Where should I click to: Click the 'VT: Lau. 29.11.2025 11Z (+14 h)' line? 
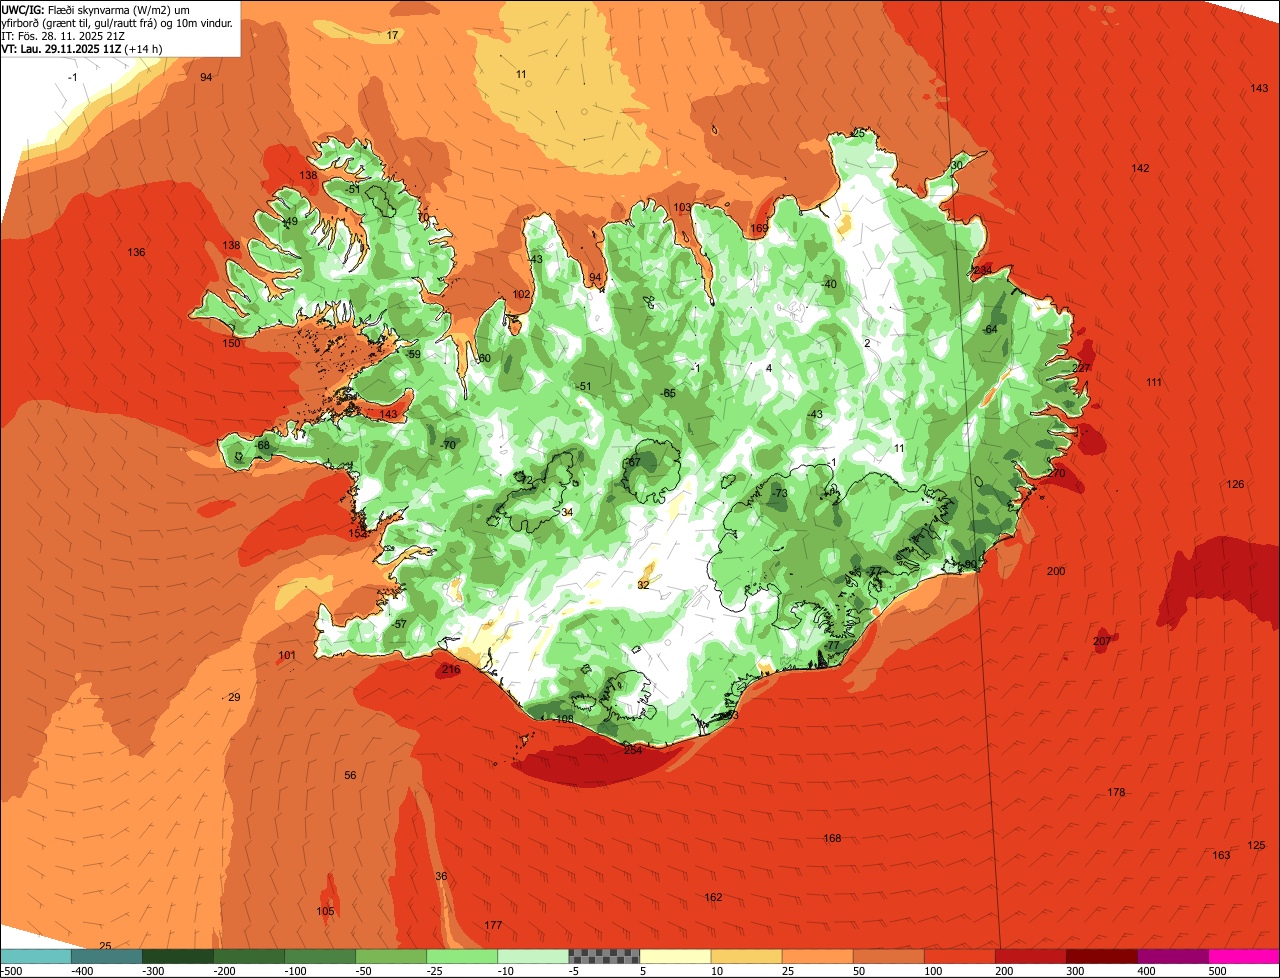82,48
